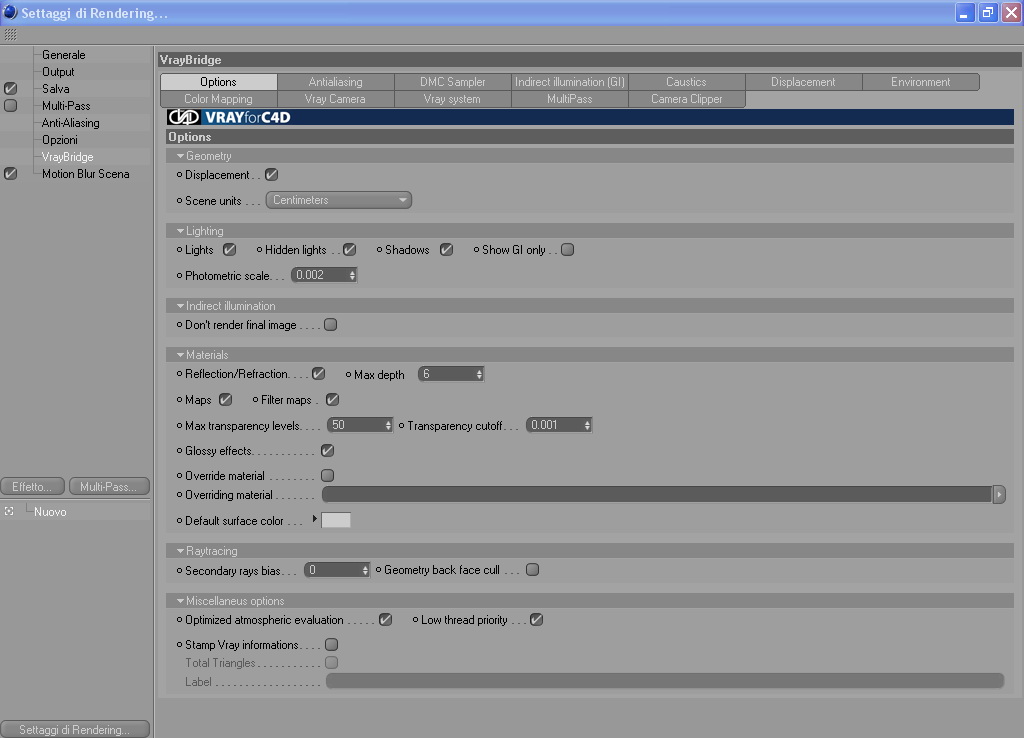
Task: Click the grip handle icon below title bar
Action: pyautogui.click(x=10, y=34)
